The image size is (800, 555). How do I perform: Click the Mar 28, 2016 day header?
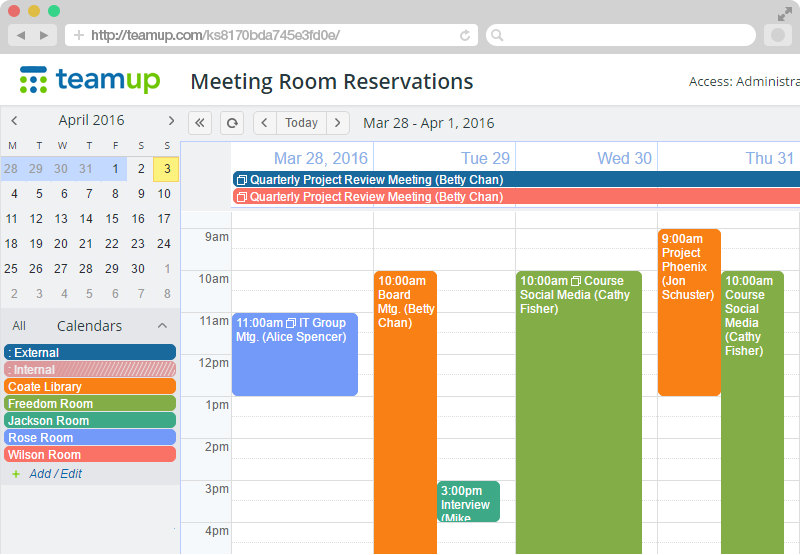[x=320, y=158]
